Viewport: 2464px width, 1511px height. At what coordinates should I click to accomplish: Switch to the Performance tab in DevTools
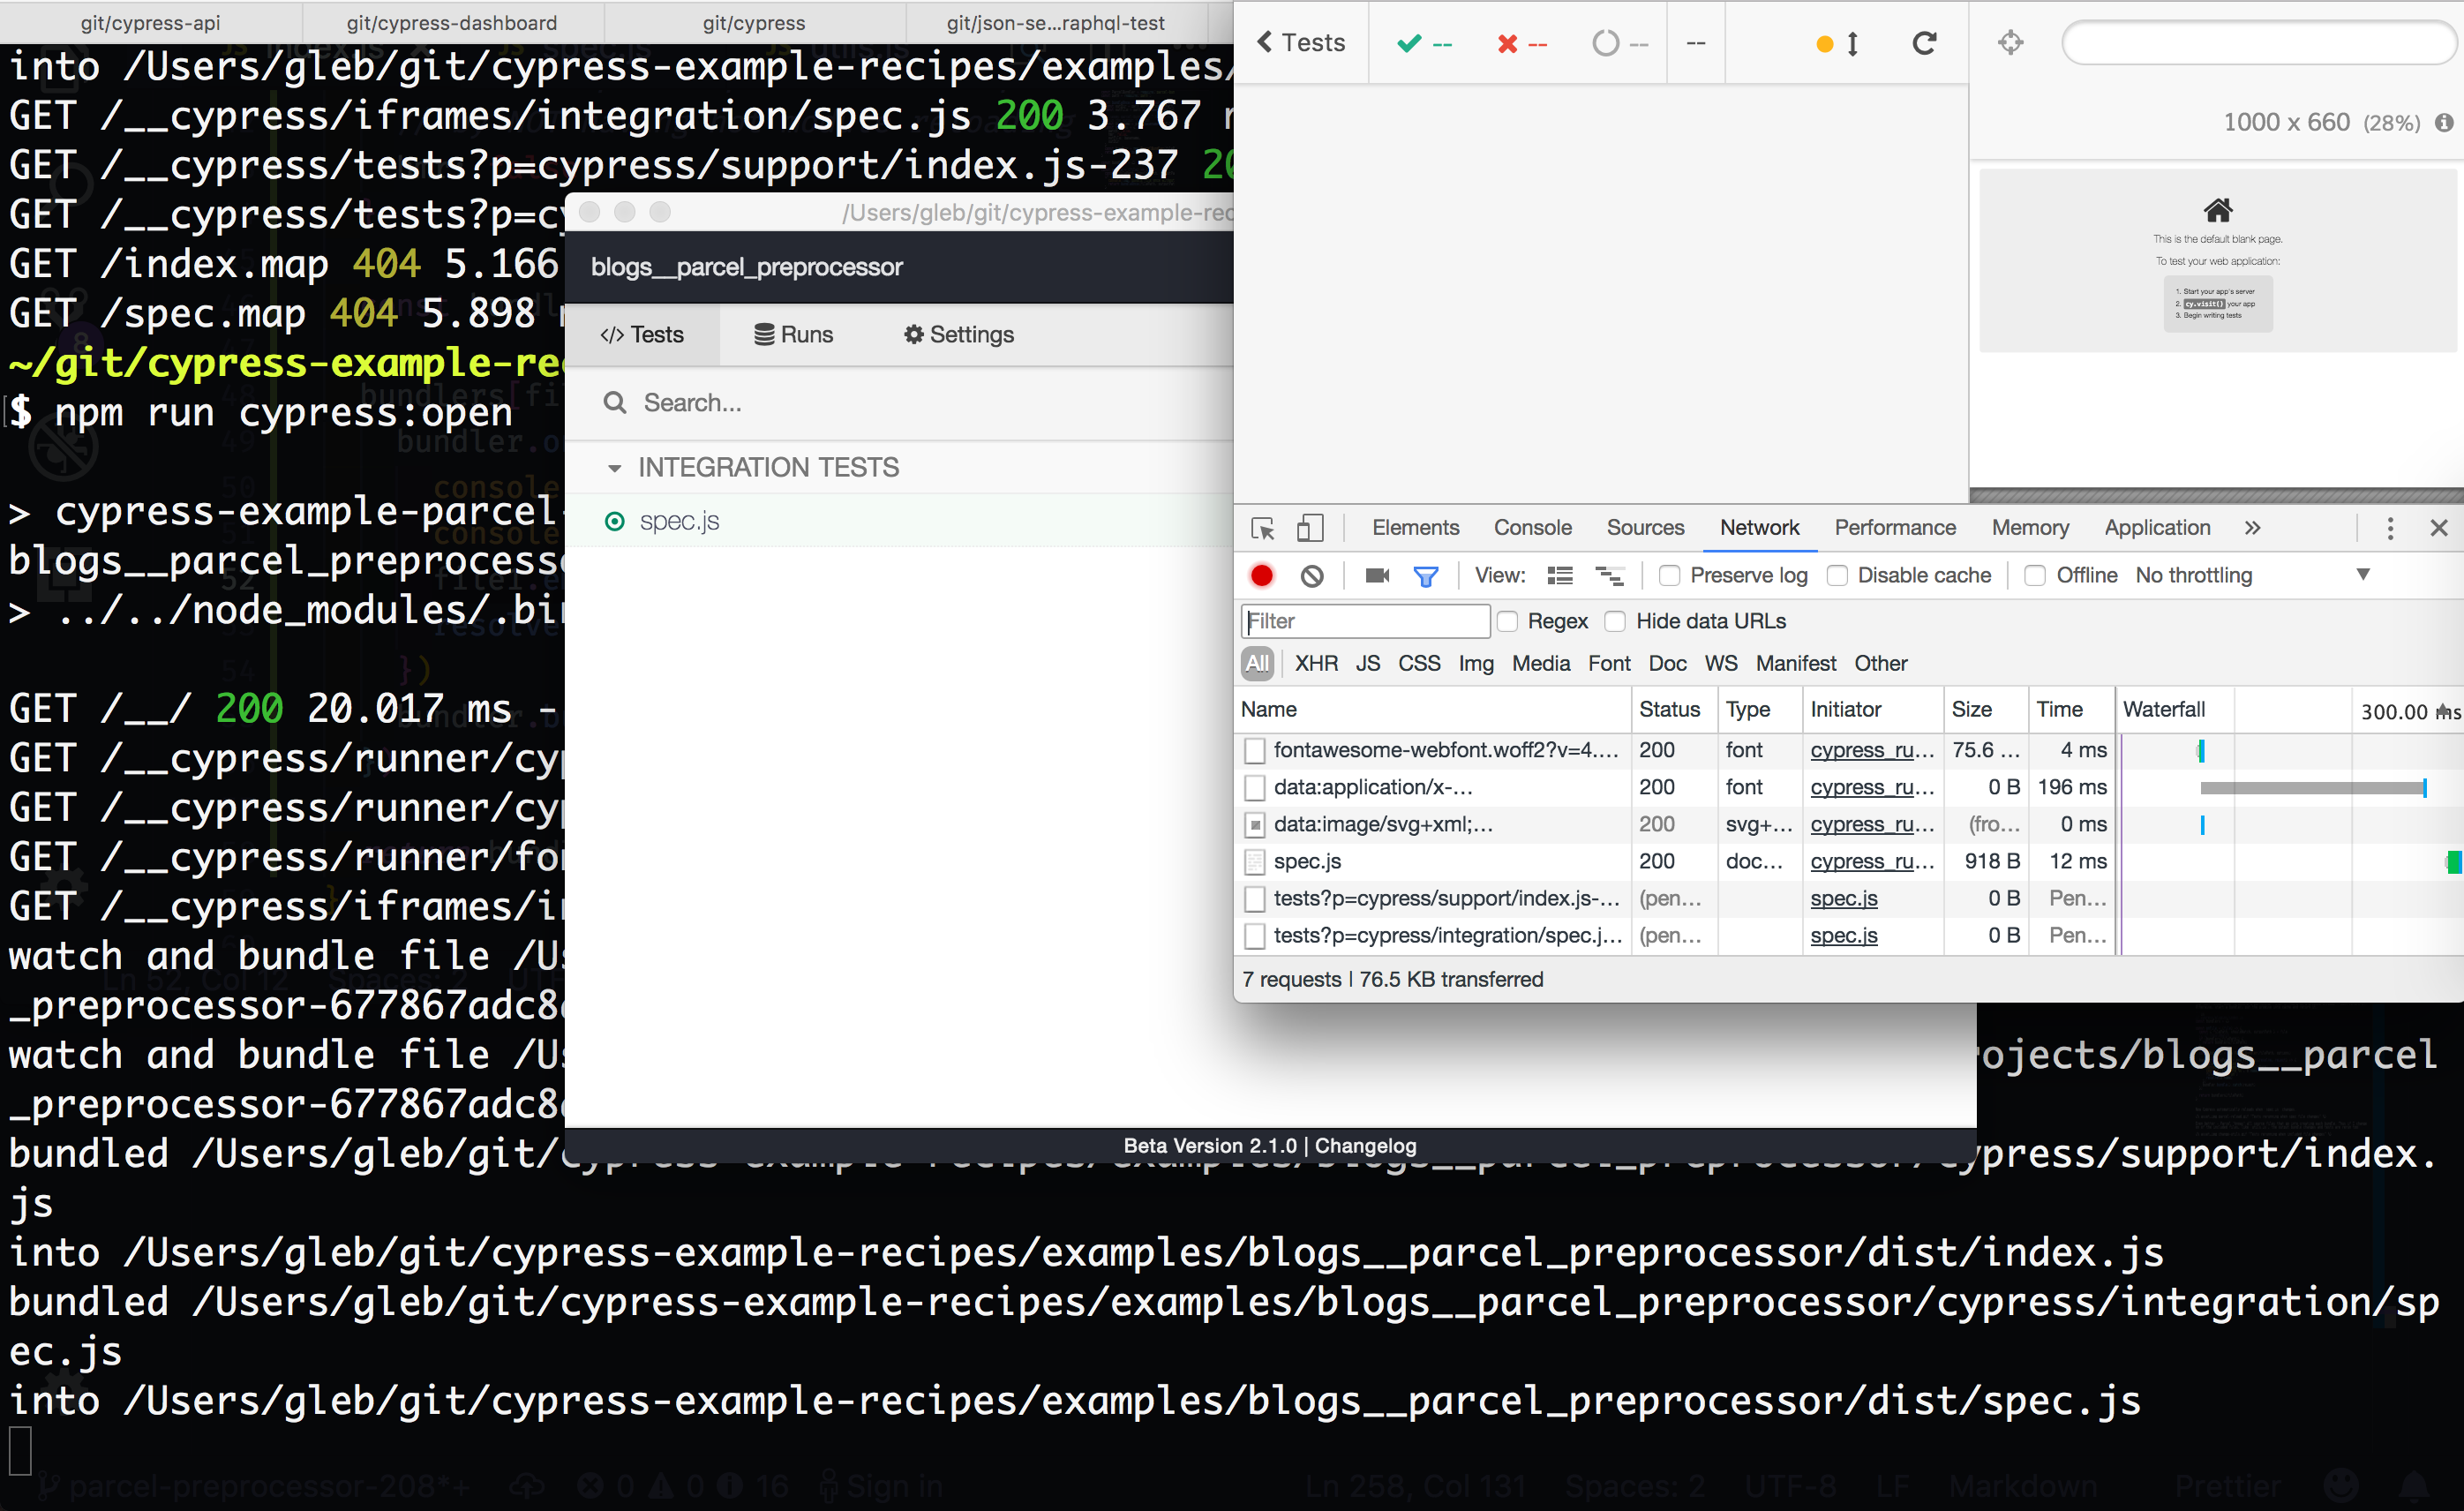click(x=1895, y=527)
